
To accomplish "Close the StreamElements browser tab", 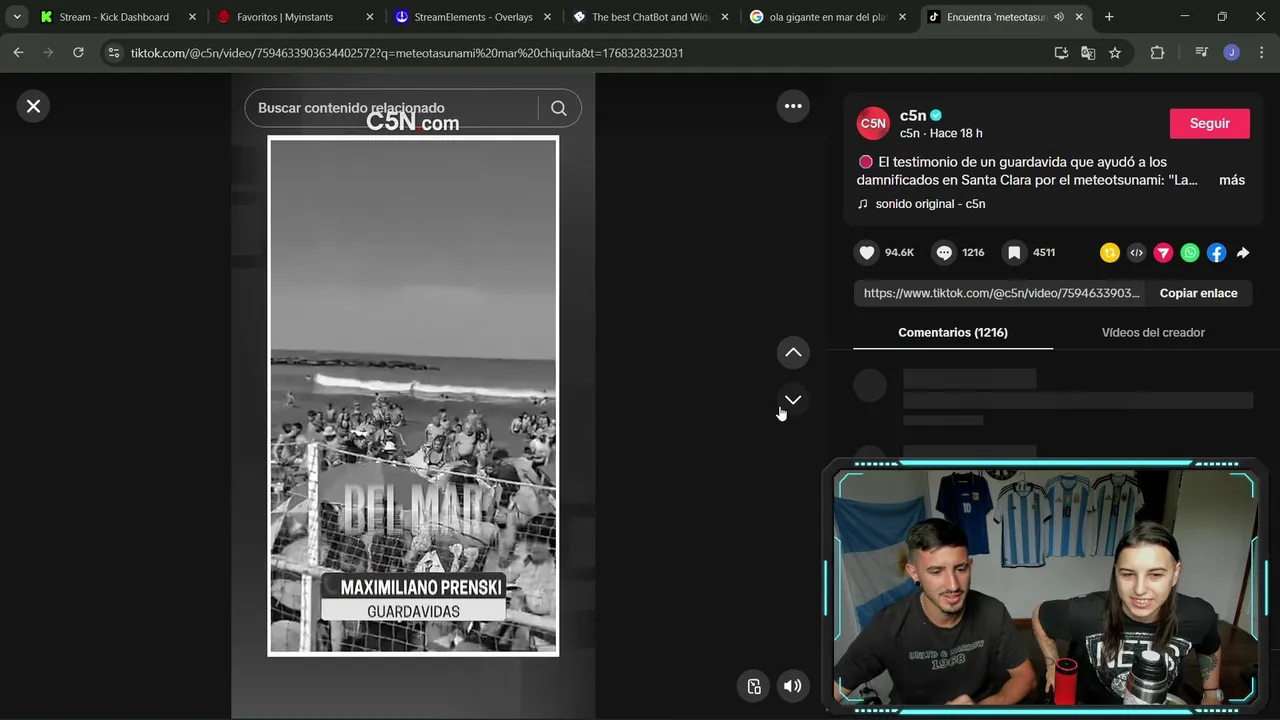I will coord(548,17).
